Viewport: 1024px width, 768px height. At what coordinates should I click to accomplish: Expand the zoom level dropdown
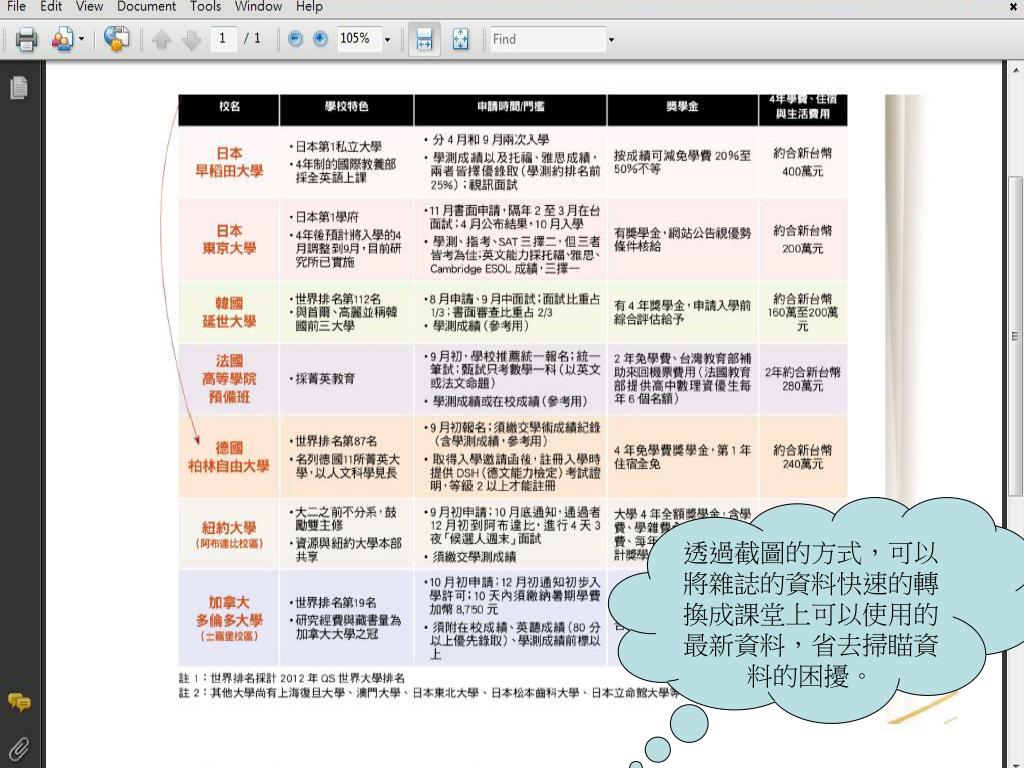(x=387, y=40)
